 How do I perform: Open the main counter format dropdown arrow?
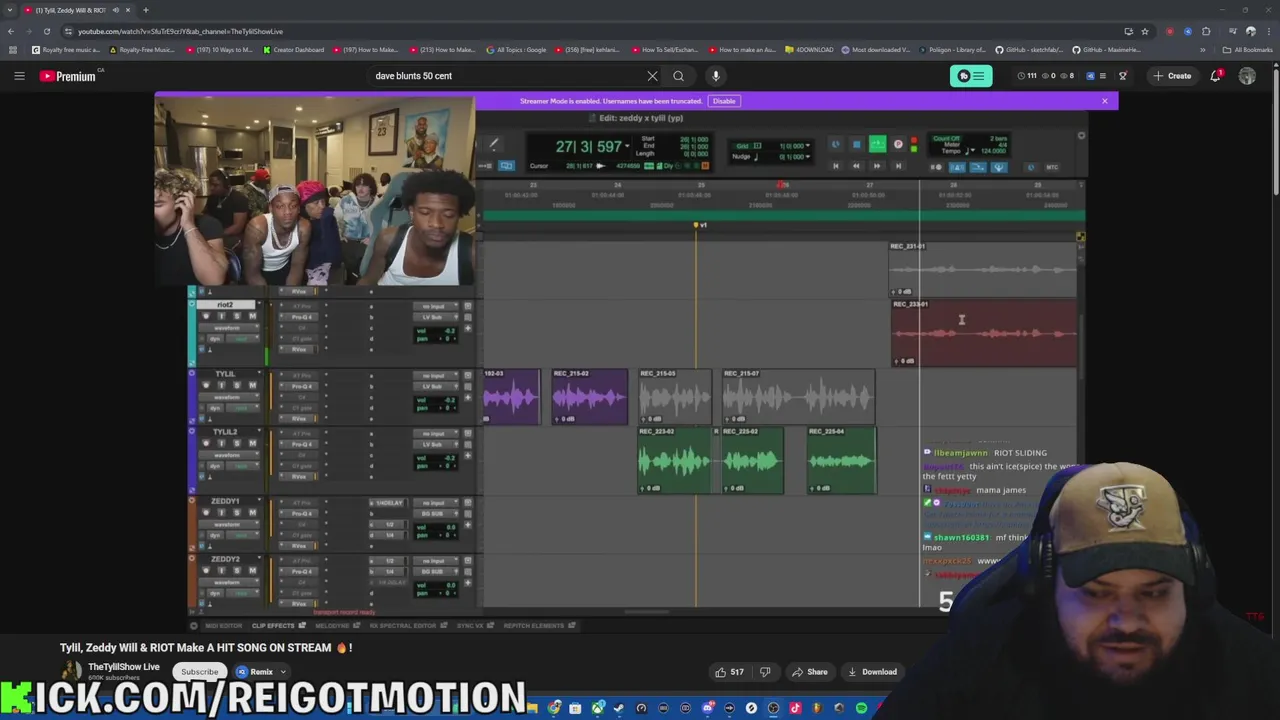pyautogui.click(x=627, y=146)
